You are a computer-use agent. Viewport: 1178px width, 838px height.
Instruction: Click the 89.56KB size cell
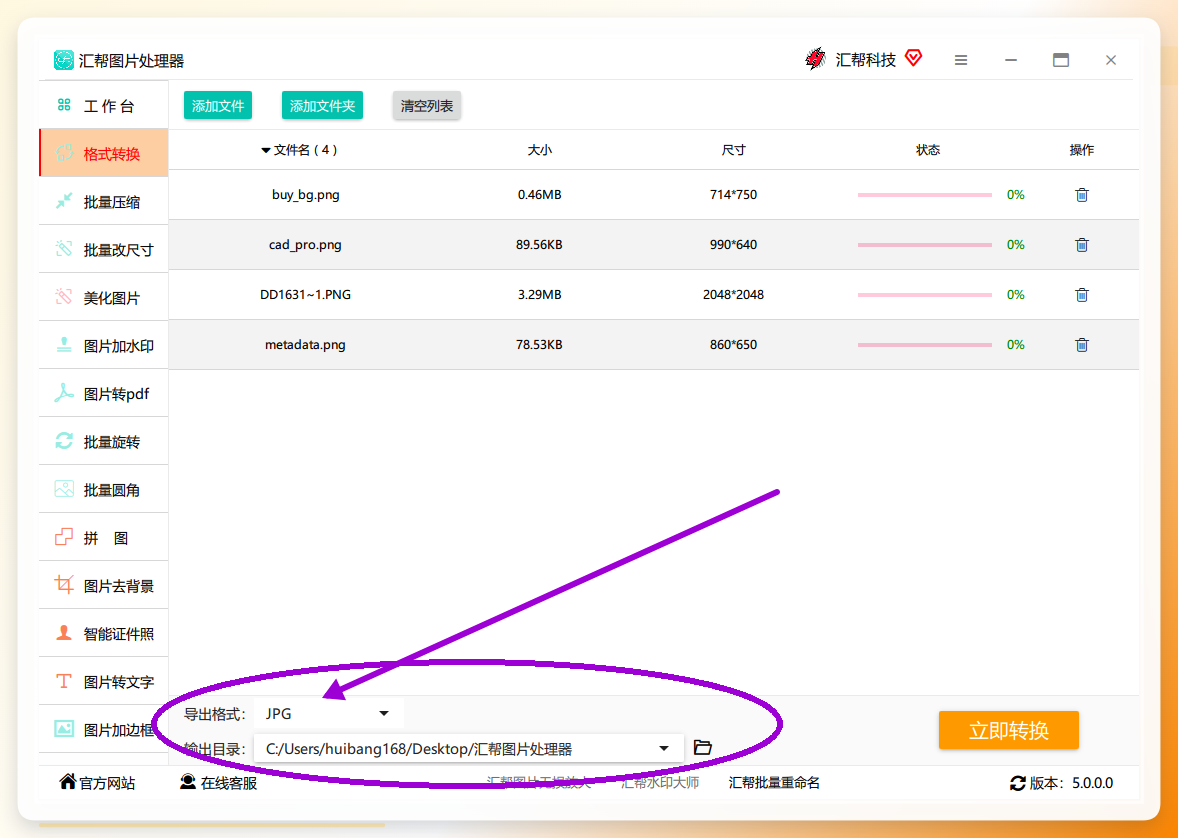(539, 245)
